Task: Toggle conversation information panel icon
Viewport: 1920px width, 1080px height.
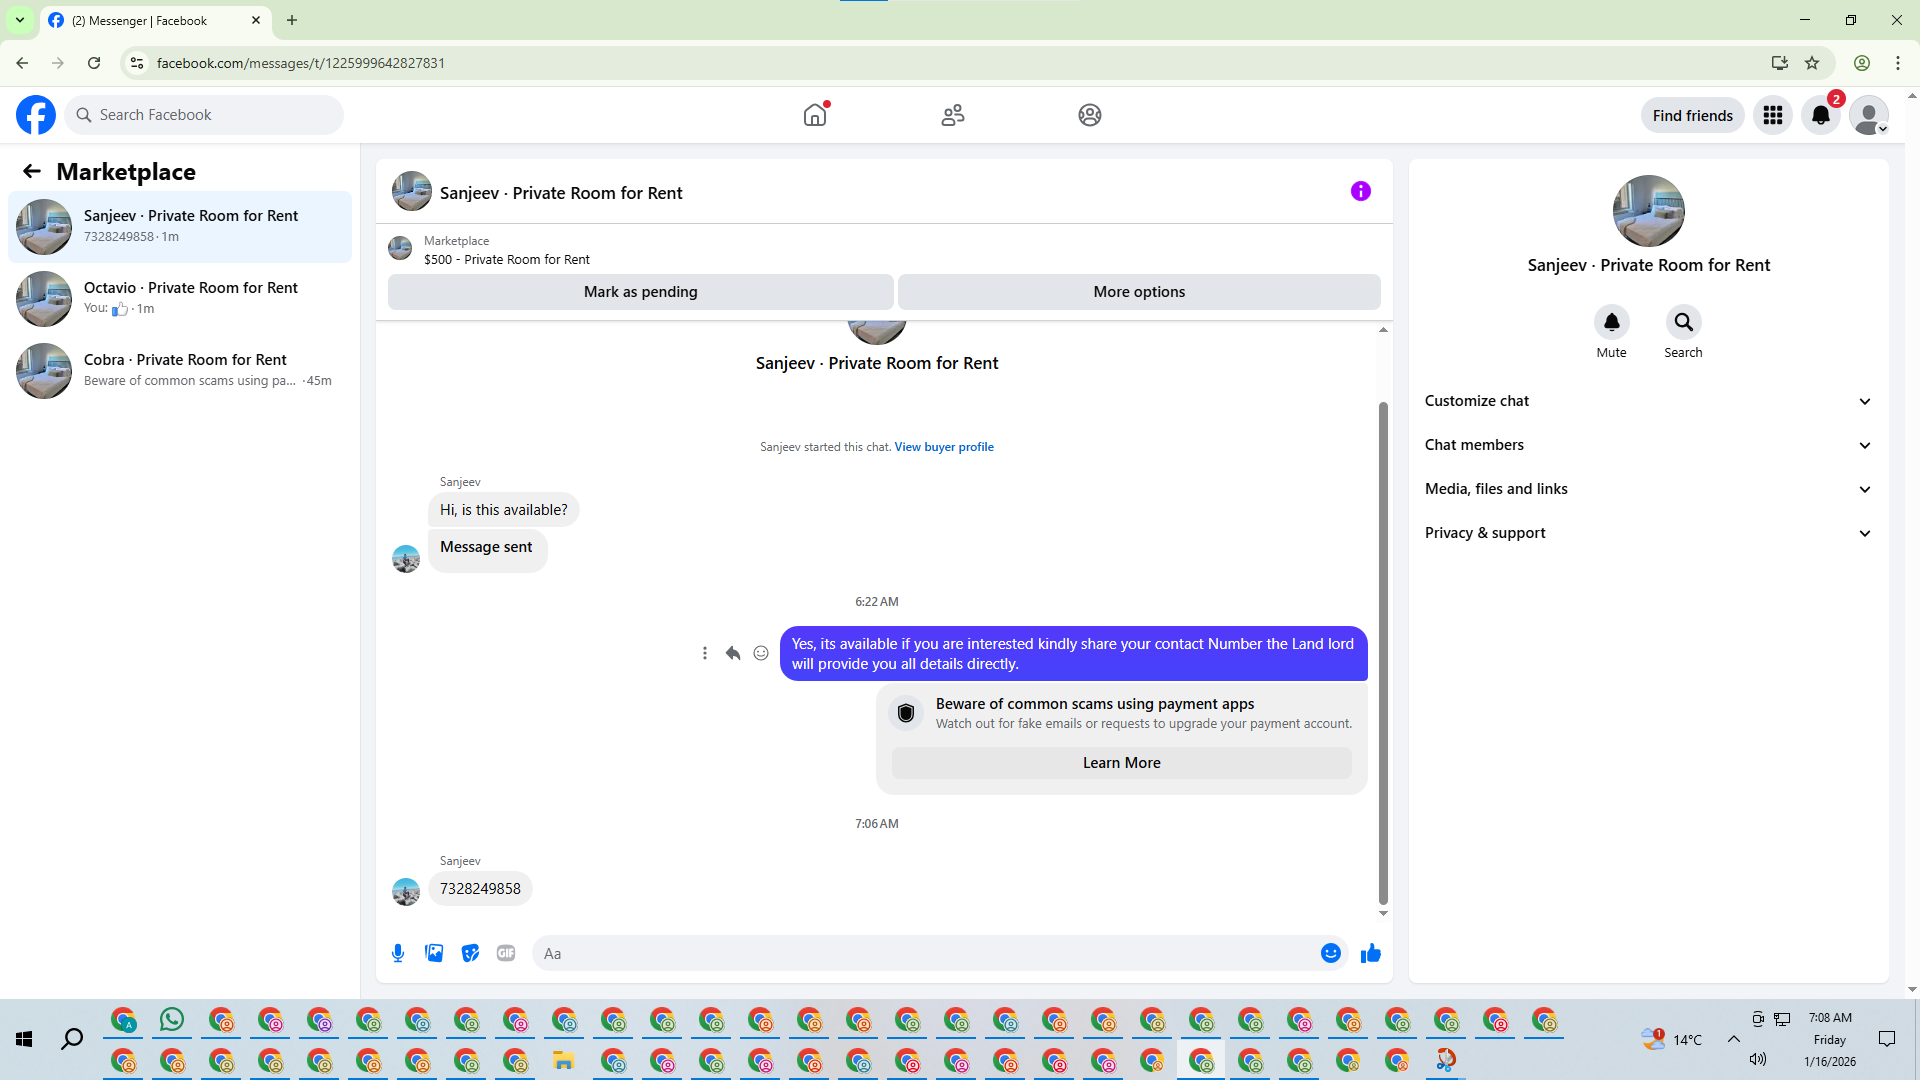Action: (x=1360, y=191)
